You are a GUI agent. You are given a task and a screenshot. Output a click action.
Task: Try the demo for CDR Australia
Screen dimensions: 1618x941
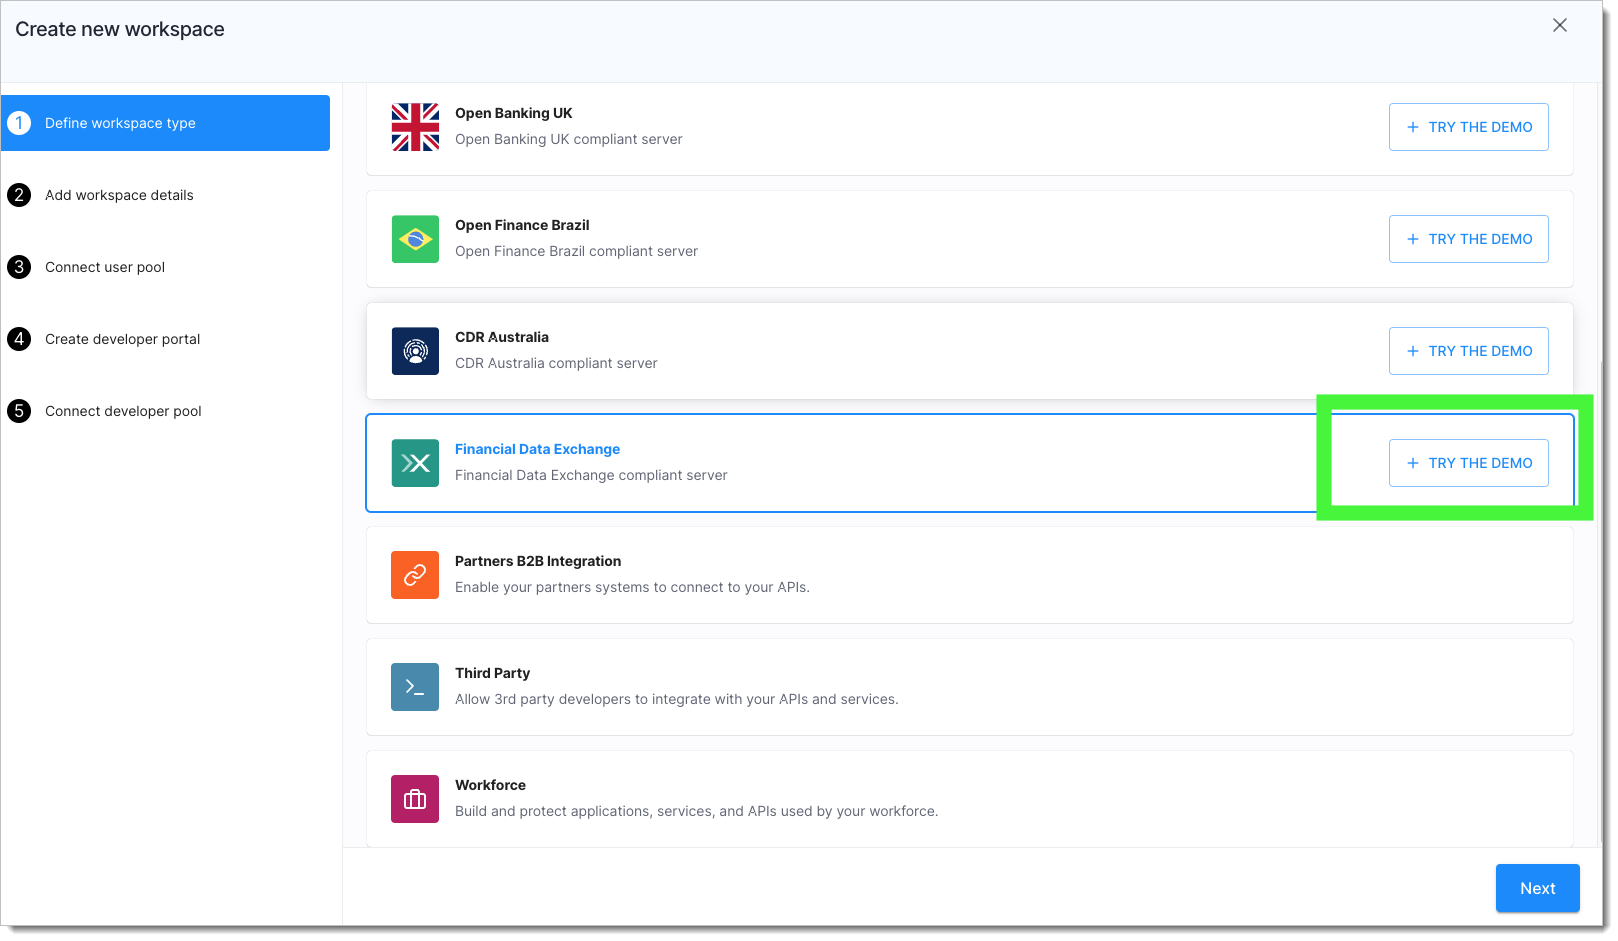1468,351
